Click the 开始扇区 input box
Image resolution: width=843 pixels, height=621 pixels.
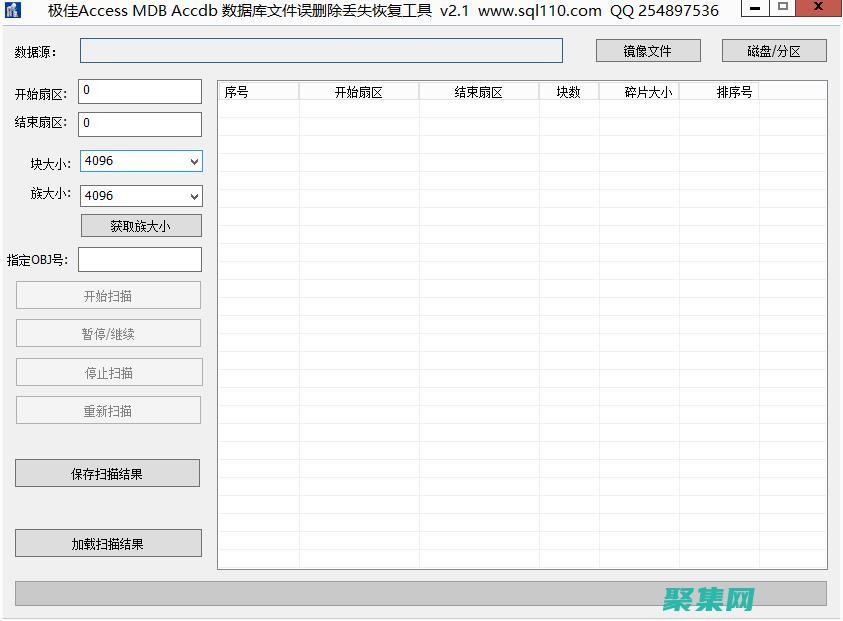click(x=140, y=90)
